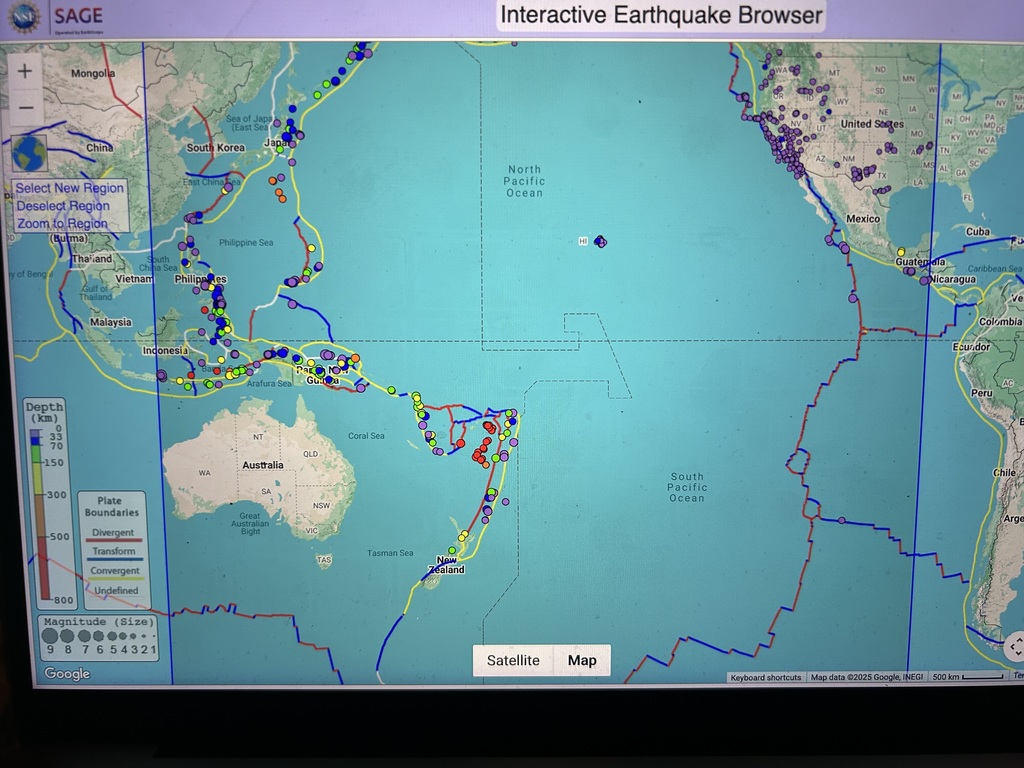The width and height of the screenshot is (1024, 768).
Task: Choose Deselect Region
Action: (x=63, y=206)
